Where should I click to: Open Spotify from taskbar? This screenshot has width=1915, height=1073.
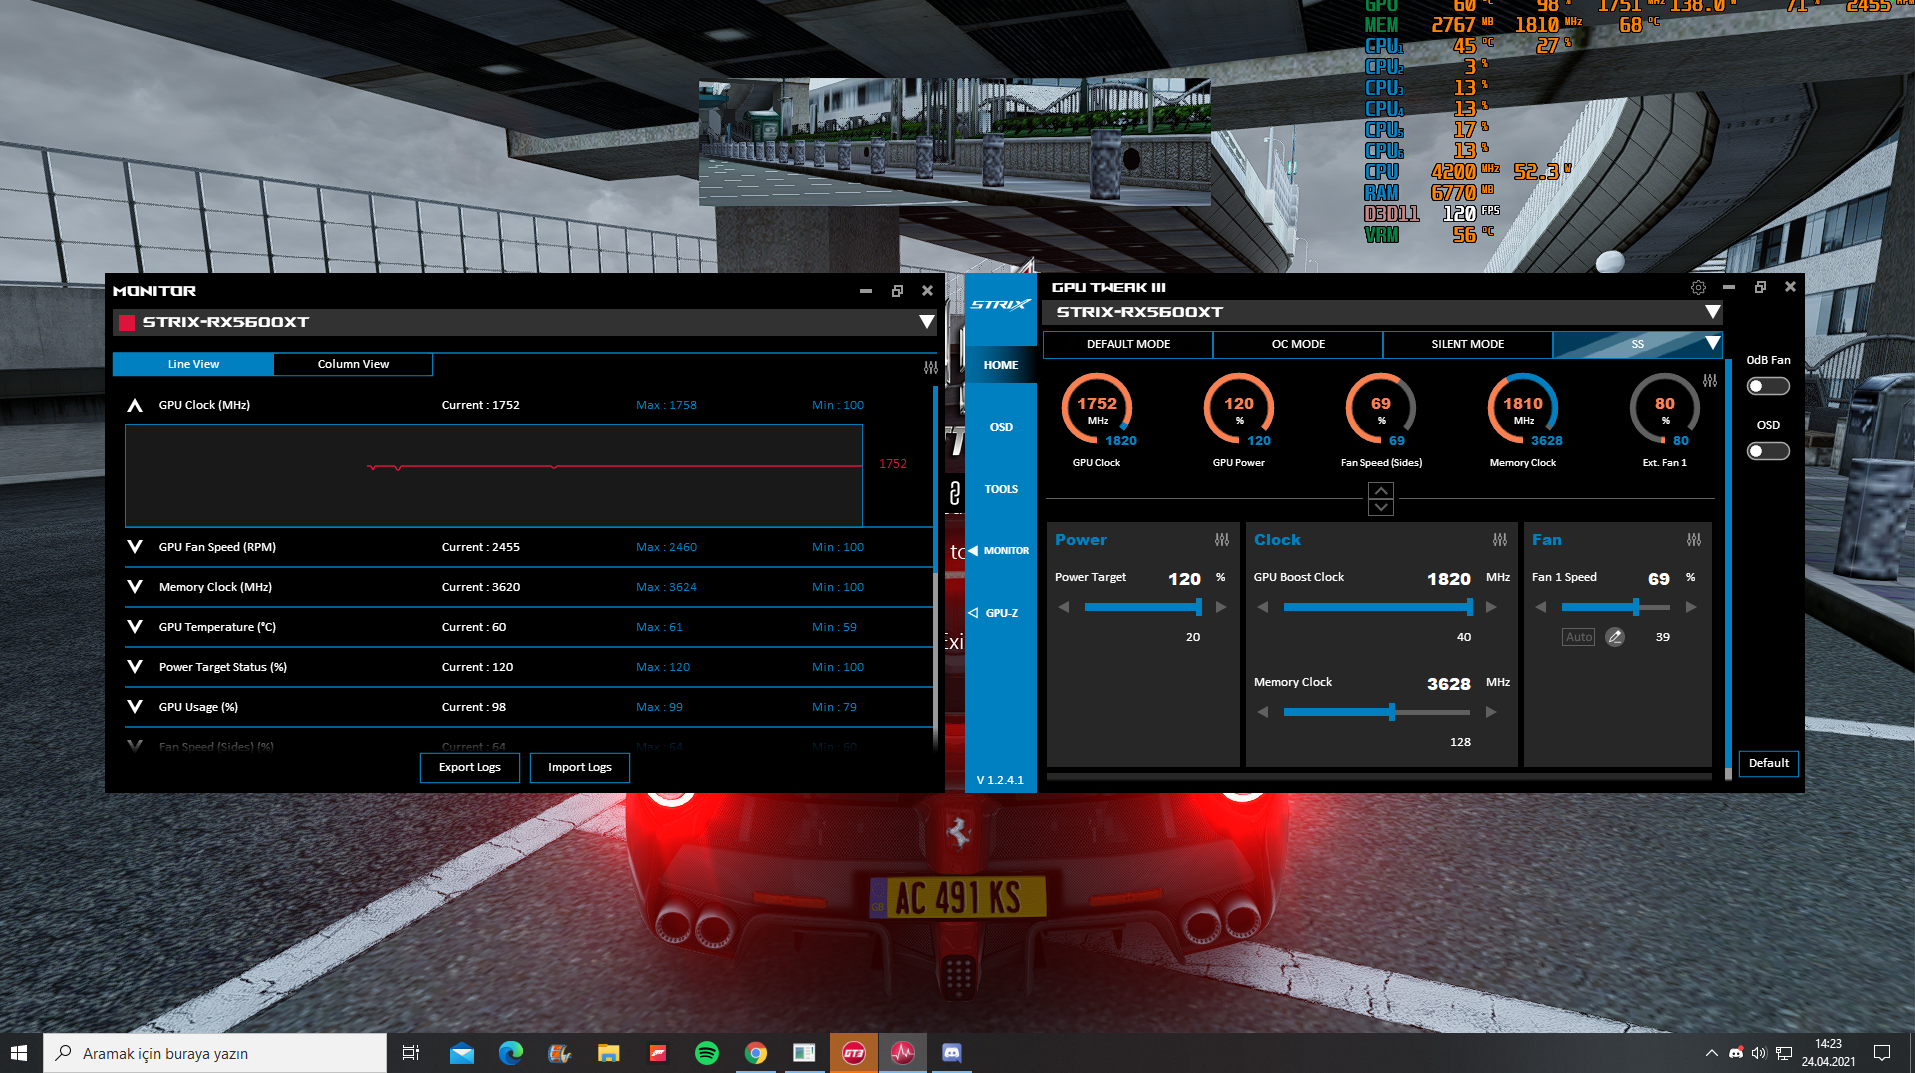(x=707, y=1053)
